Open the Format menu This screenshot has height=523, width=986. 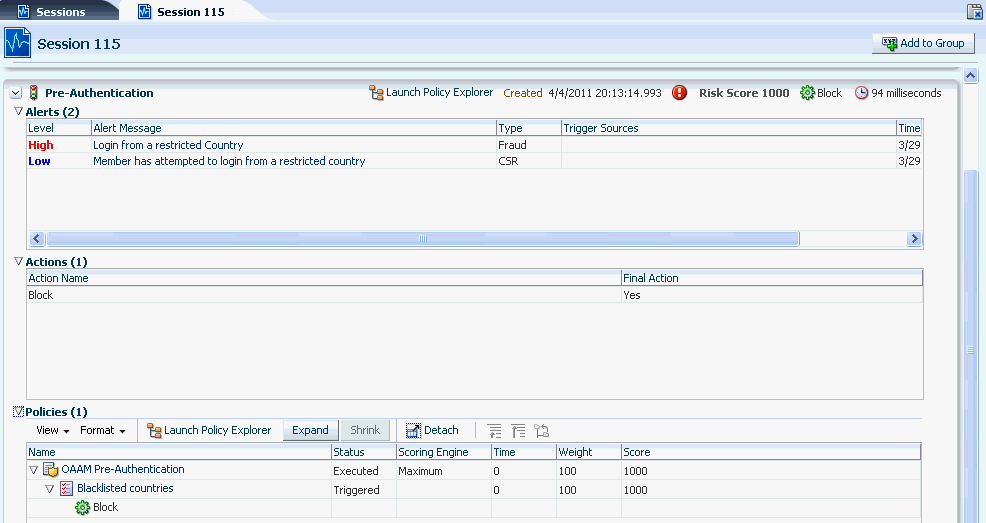102,430
